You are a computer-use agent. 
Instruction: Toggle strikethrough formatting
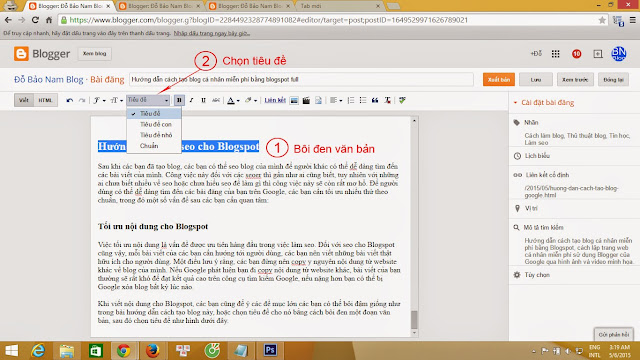pos(216,100)
